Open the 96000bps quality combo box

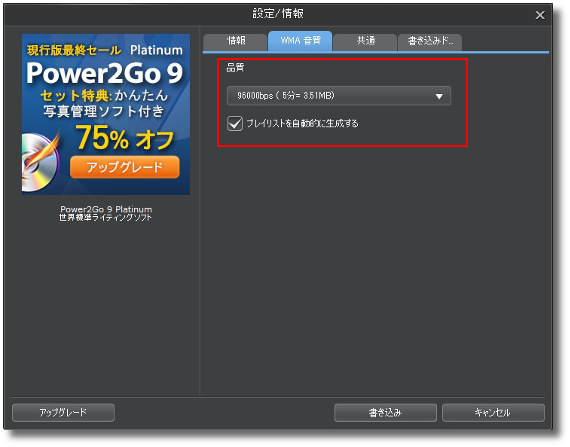tap(339, 96)
